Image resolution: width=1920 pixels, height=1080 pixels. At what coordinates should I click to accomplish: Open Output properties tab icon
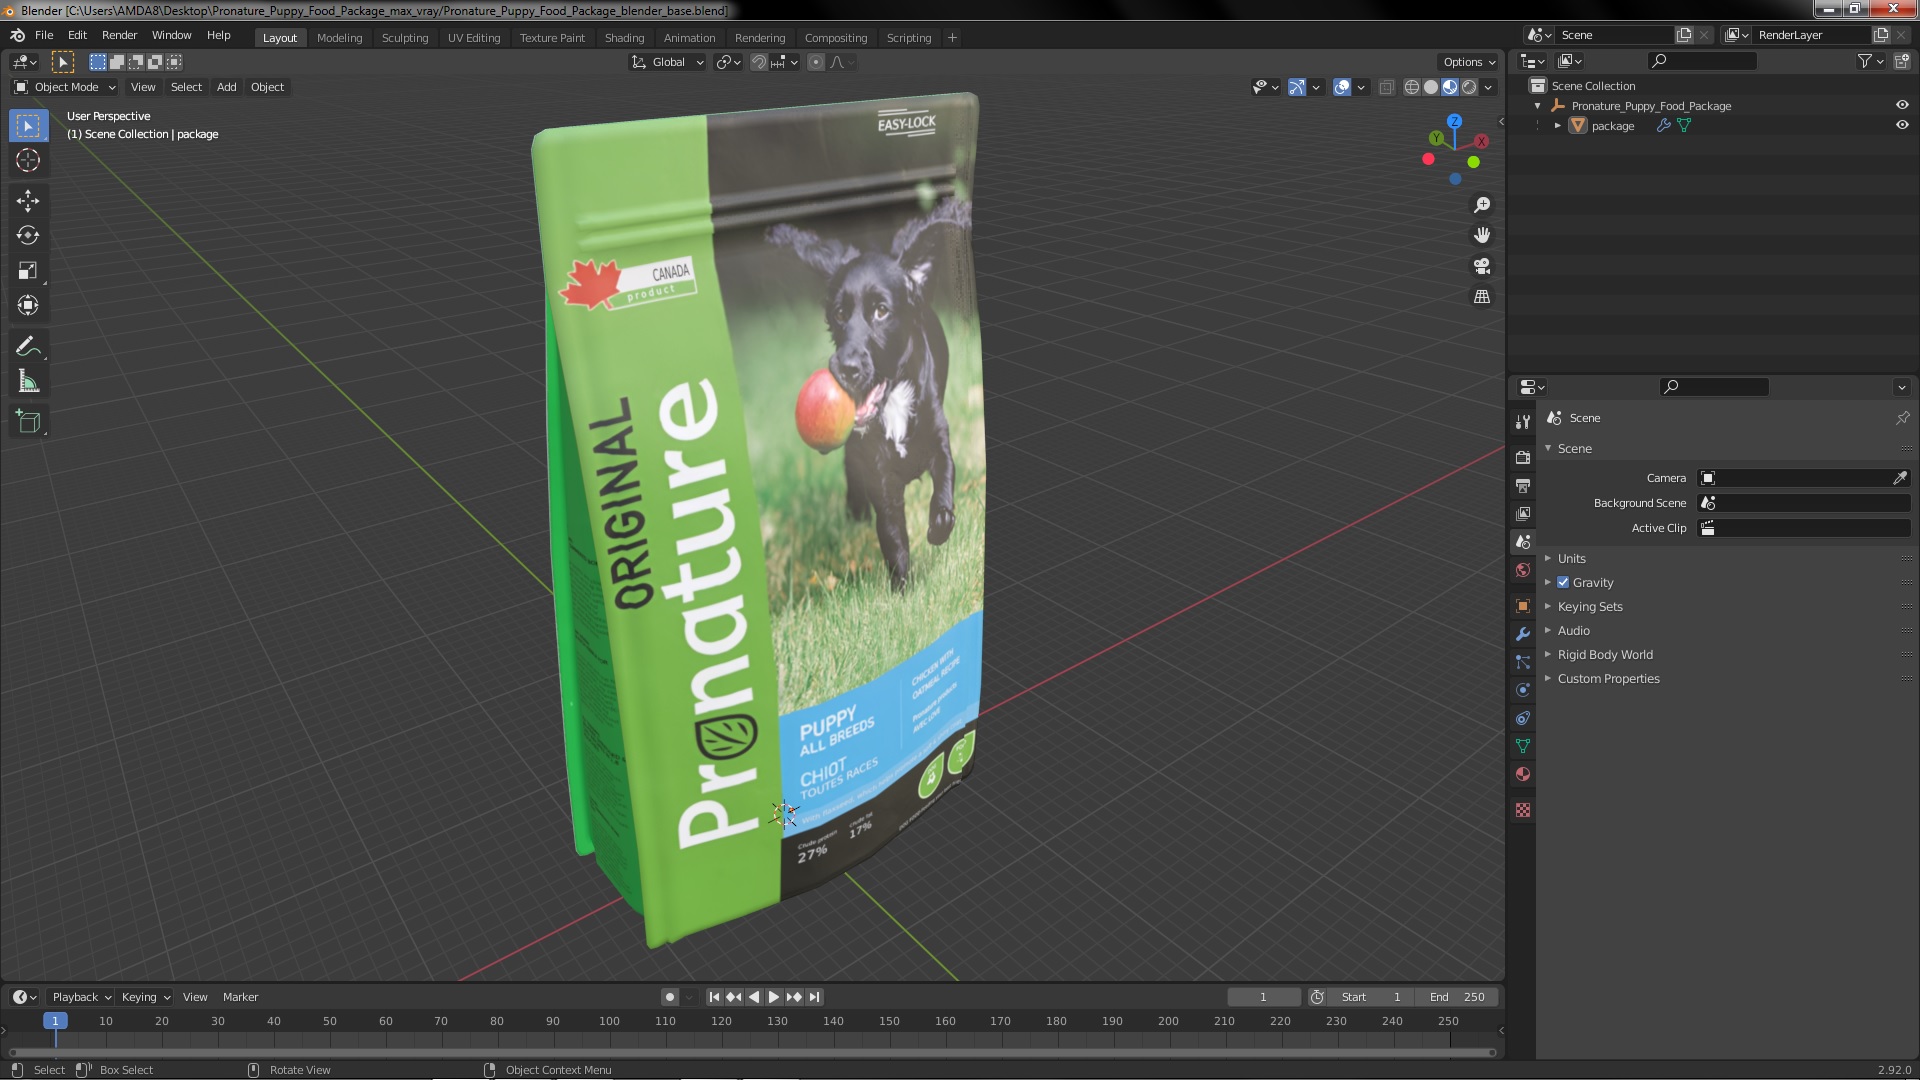[x=1523, y=485]
